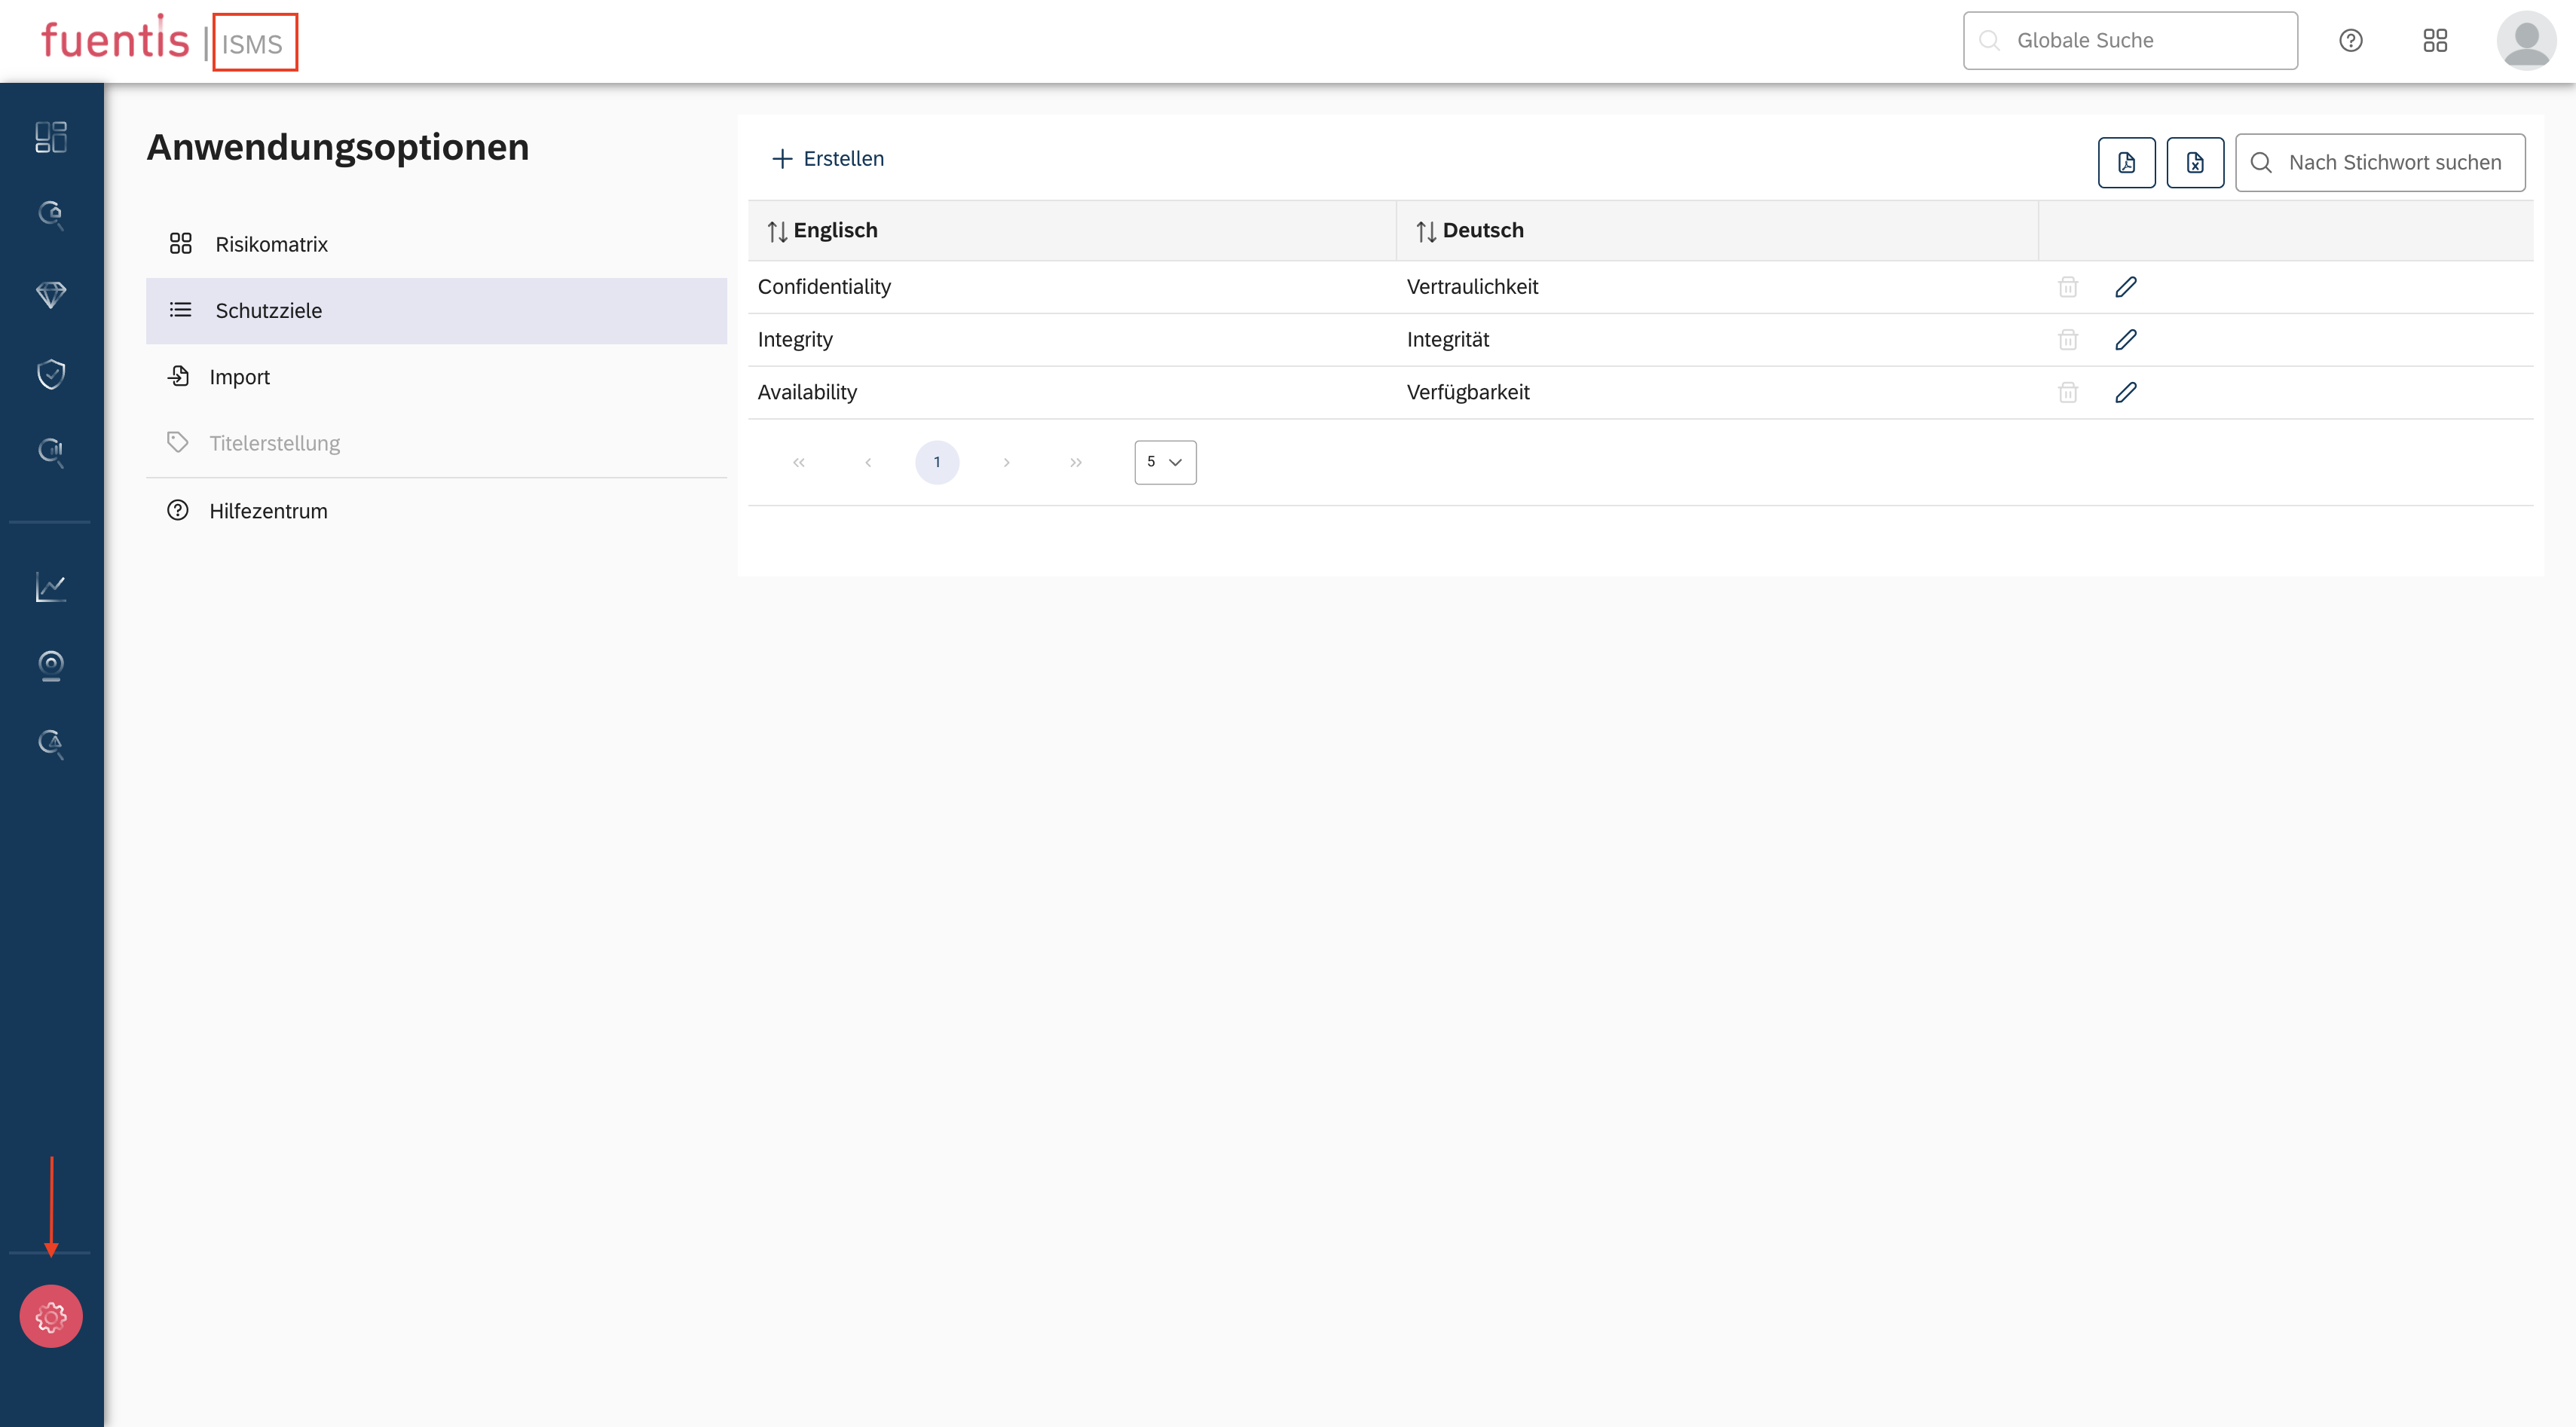The image size is (2576, 1427).
Task: Click the Erstellen button
Action: (x=828, y=159)
